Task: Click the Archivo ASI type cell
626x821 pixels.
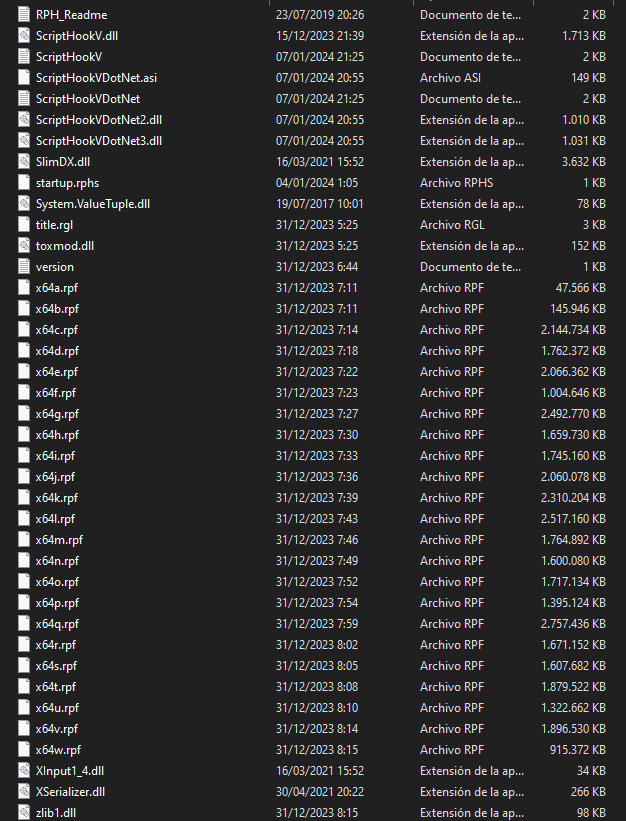Action: coord(450,77)
